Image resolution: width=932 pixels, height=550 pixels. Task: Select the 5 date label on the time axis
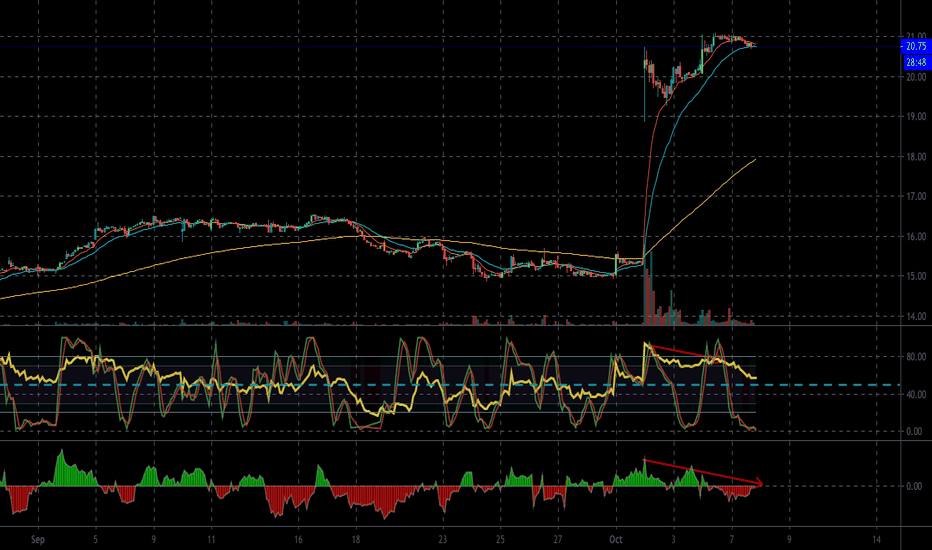pos(95,540)
